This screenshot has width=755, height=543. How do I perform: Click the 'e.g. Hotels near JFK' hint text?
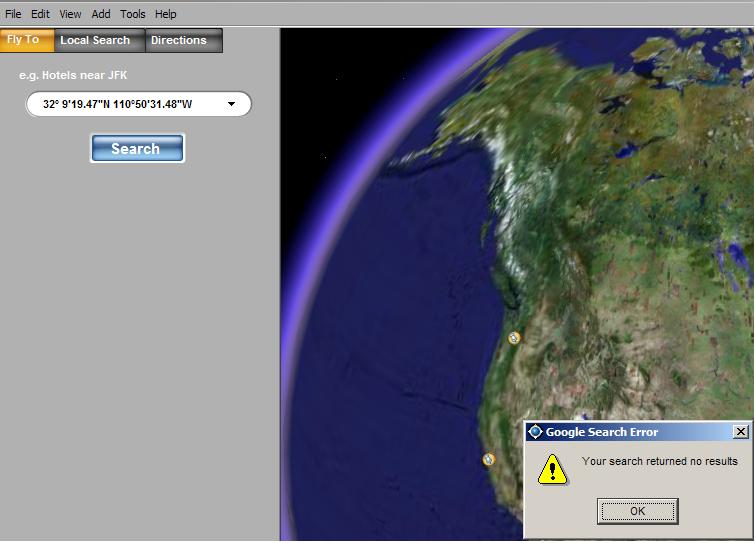click(x=73, y=75)
